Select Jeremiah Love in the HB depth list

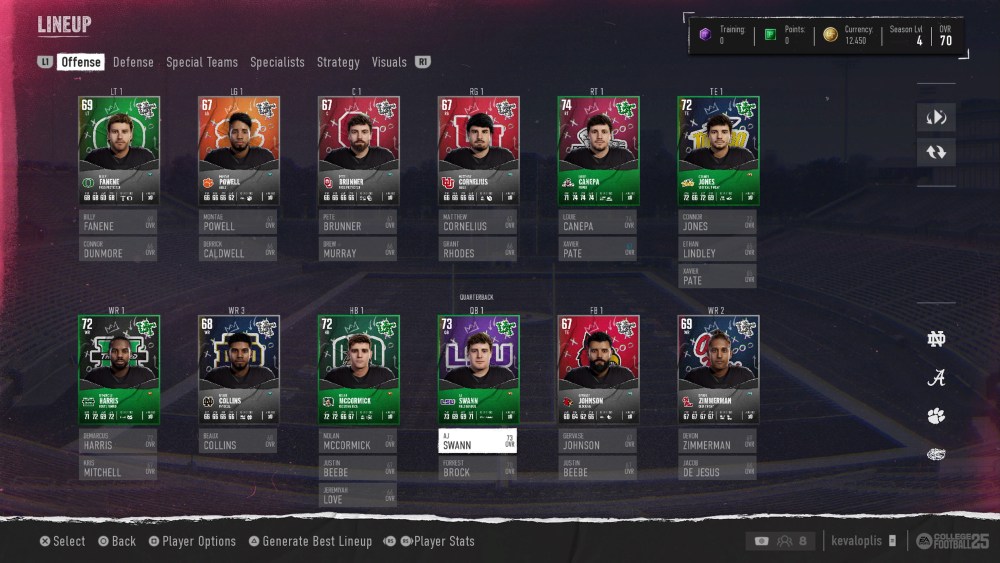[357, 495]
